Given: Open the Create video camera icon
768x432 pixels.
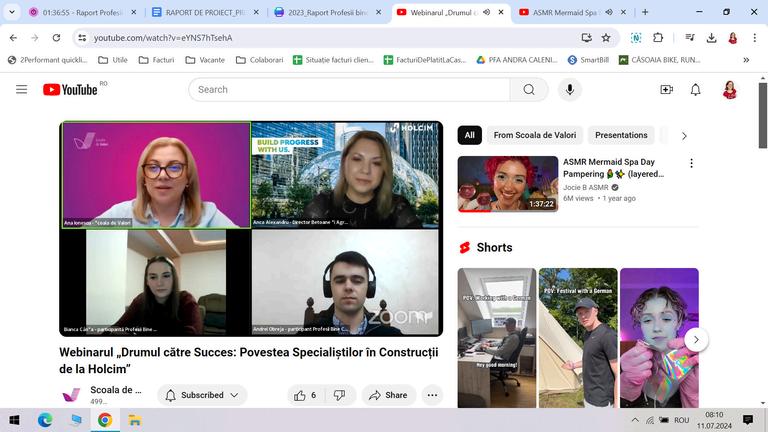Looking at the screenshot, I should tap(666, 90).
